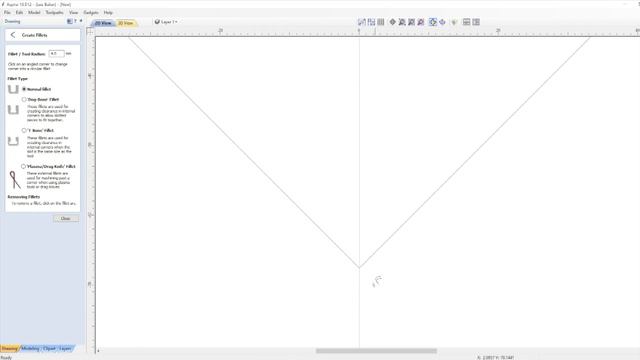Click the blue arrow toolbar icon after the highlighted one
This screenshot has height=360, width=640.
click(x=442, y=22)
